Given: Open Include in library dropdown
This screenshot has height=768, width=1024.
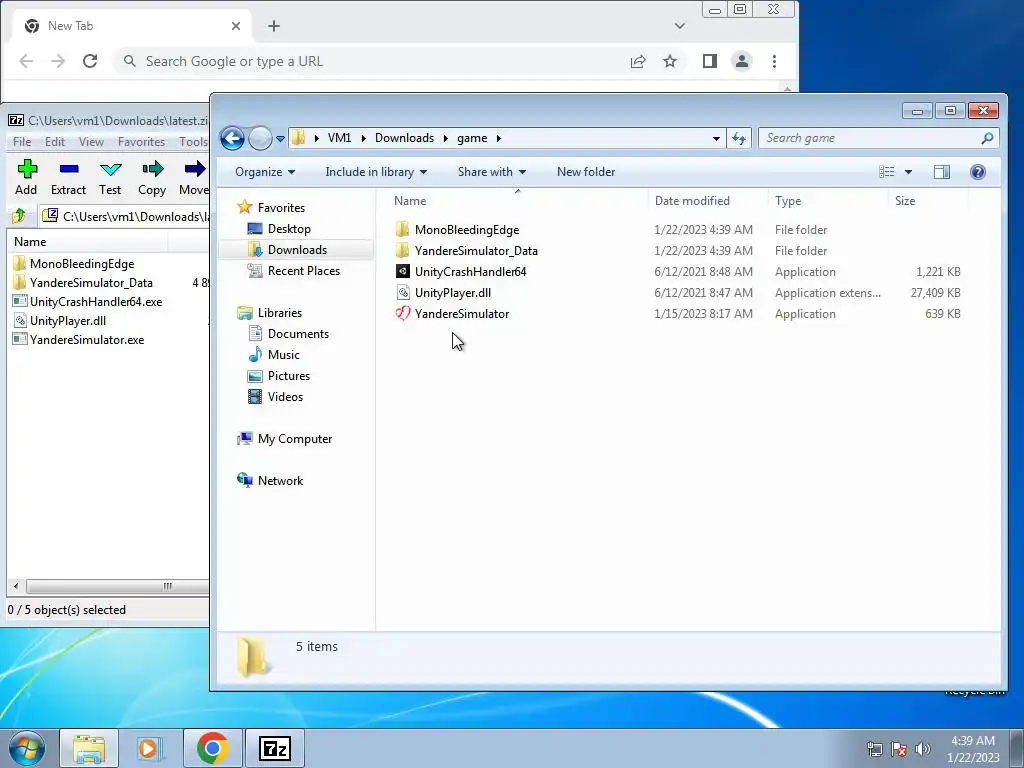Looking at the screenshot, I should 376,172.
